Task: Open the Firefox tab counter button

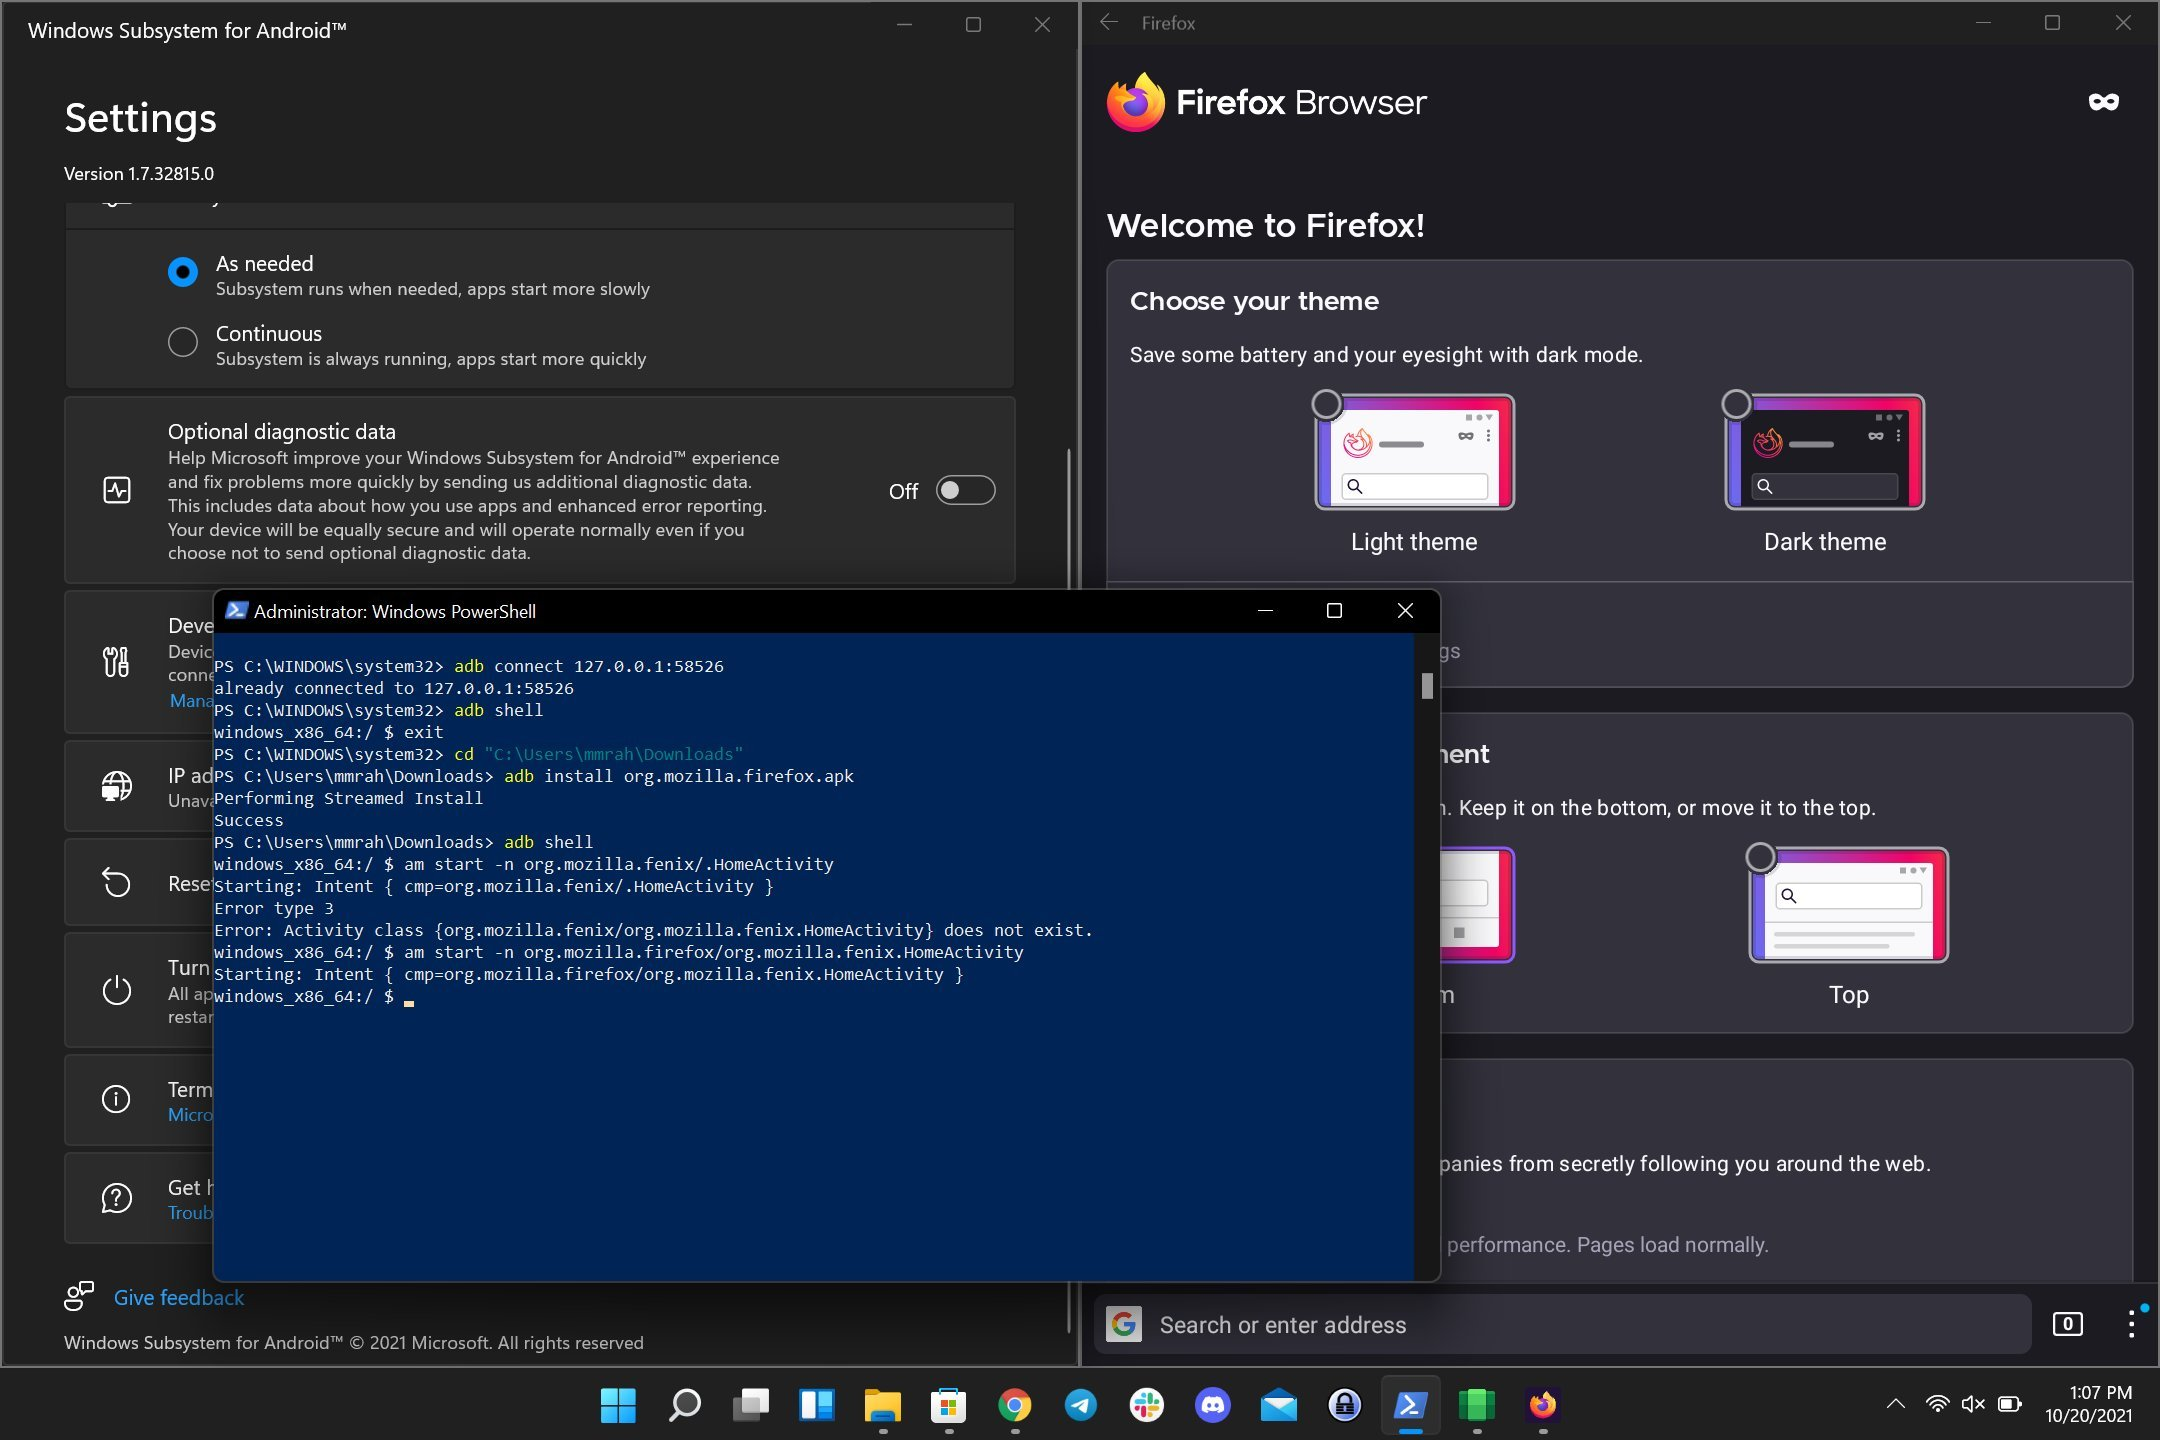Action: coord(2067,1324)
